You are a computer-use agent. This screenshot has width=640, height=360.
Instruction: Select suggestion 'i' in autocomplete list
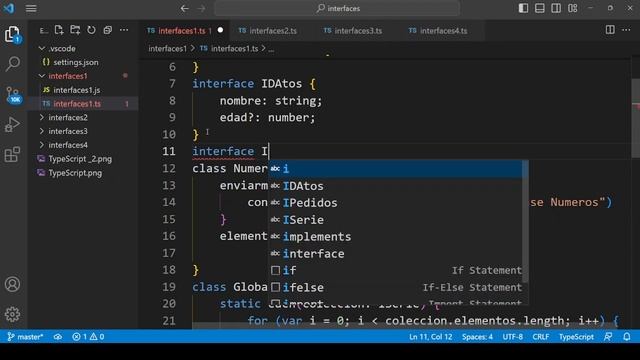click(395, 169)
